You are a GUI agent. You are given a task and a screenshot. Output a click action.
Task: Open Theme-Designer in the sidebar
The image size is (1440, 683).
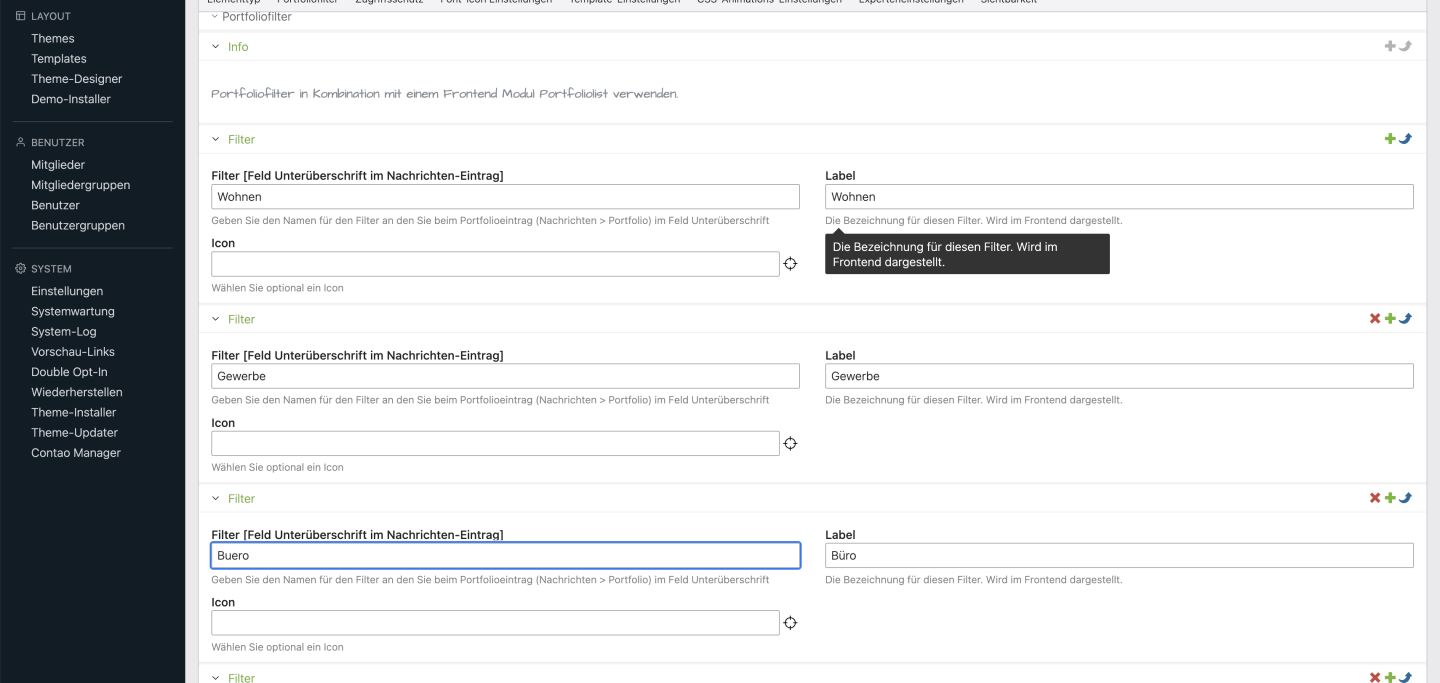coord(76,79)
